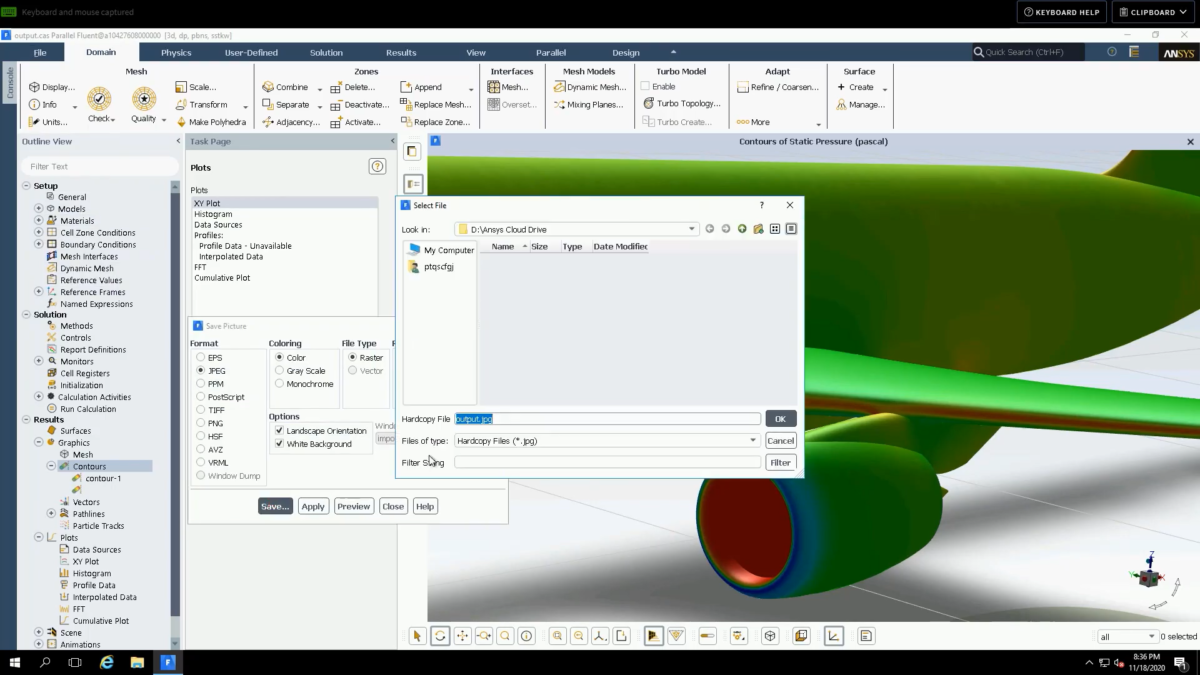
Task: Open Internet Explorer from the taskbar
Action: tap(107, 662)
